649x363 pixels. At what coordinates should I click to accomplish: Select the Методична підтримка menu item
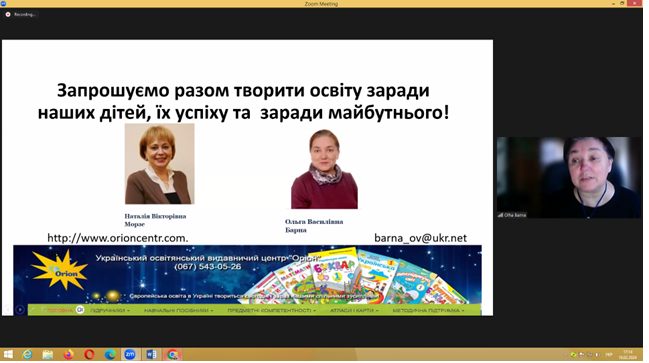(428, 310)
